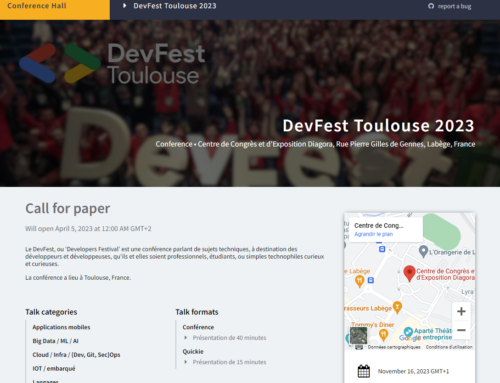Open the report a bug link

click(x=454, y=6)
